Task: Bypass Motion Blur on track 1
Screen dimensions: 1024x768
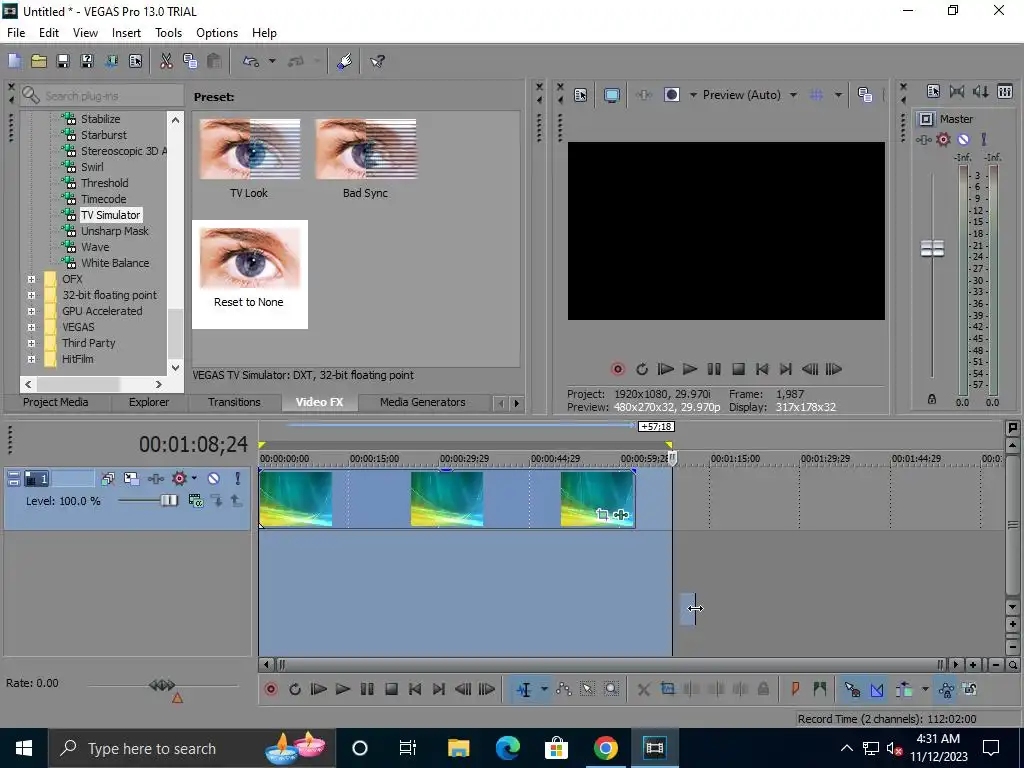Action: point(108,479)
